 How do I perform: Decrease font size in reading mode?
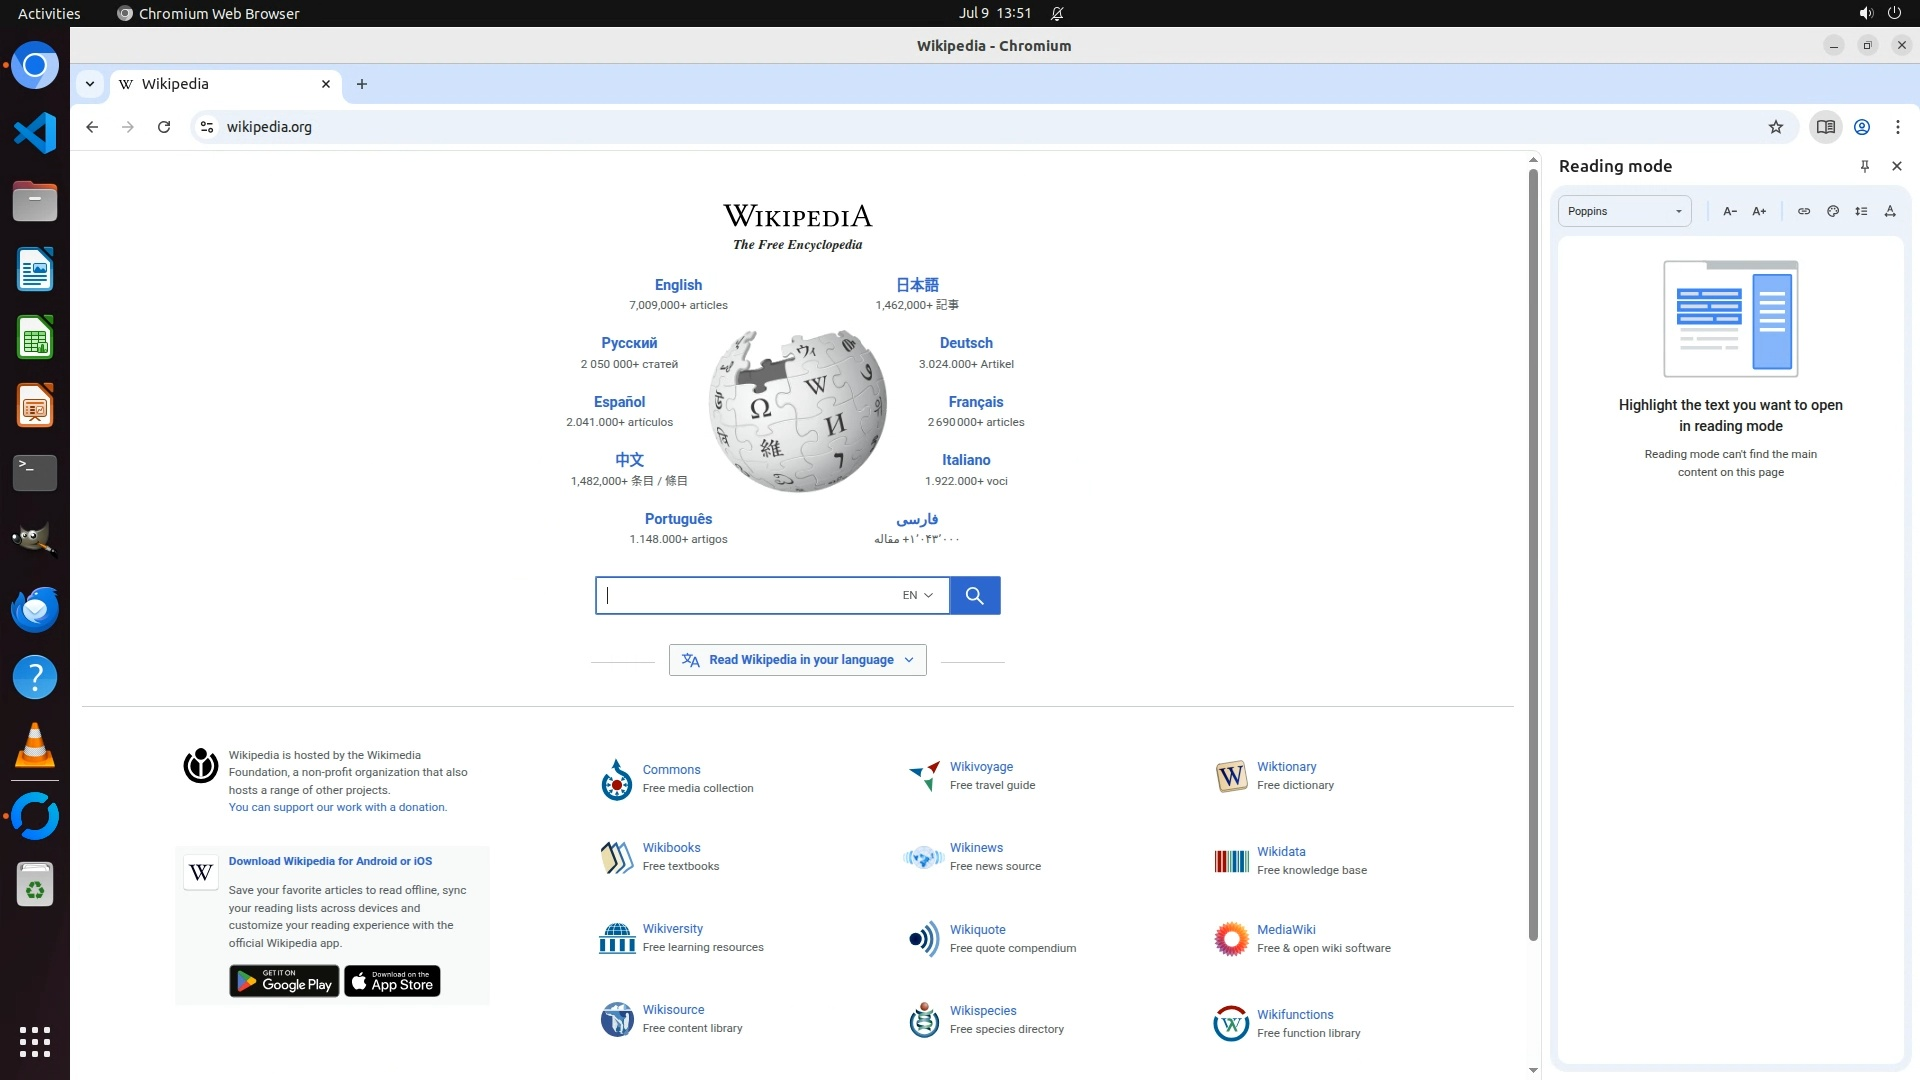(1730, 211)
